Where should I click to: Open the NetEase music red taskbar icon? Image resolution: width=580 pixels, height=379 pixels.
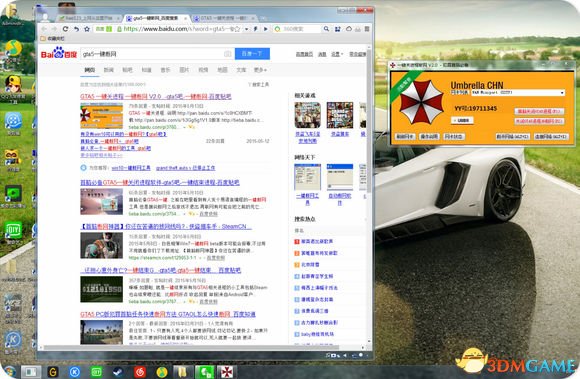pos(140,372)
